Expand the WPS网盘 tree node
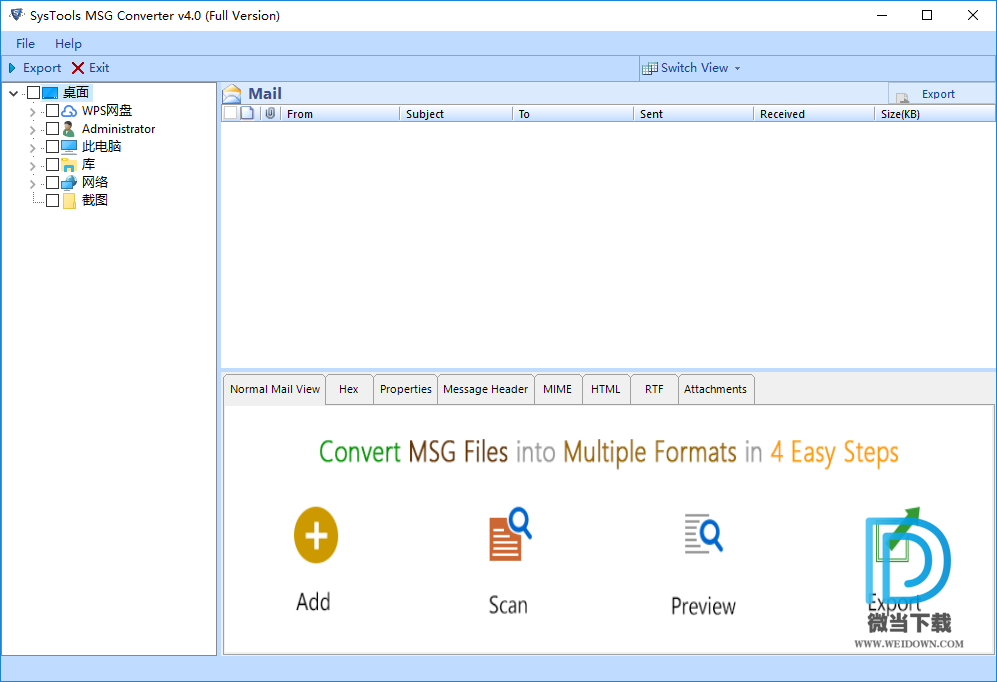 pos(32,112)
